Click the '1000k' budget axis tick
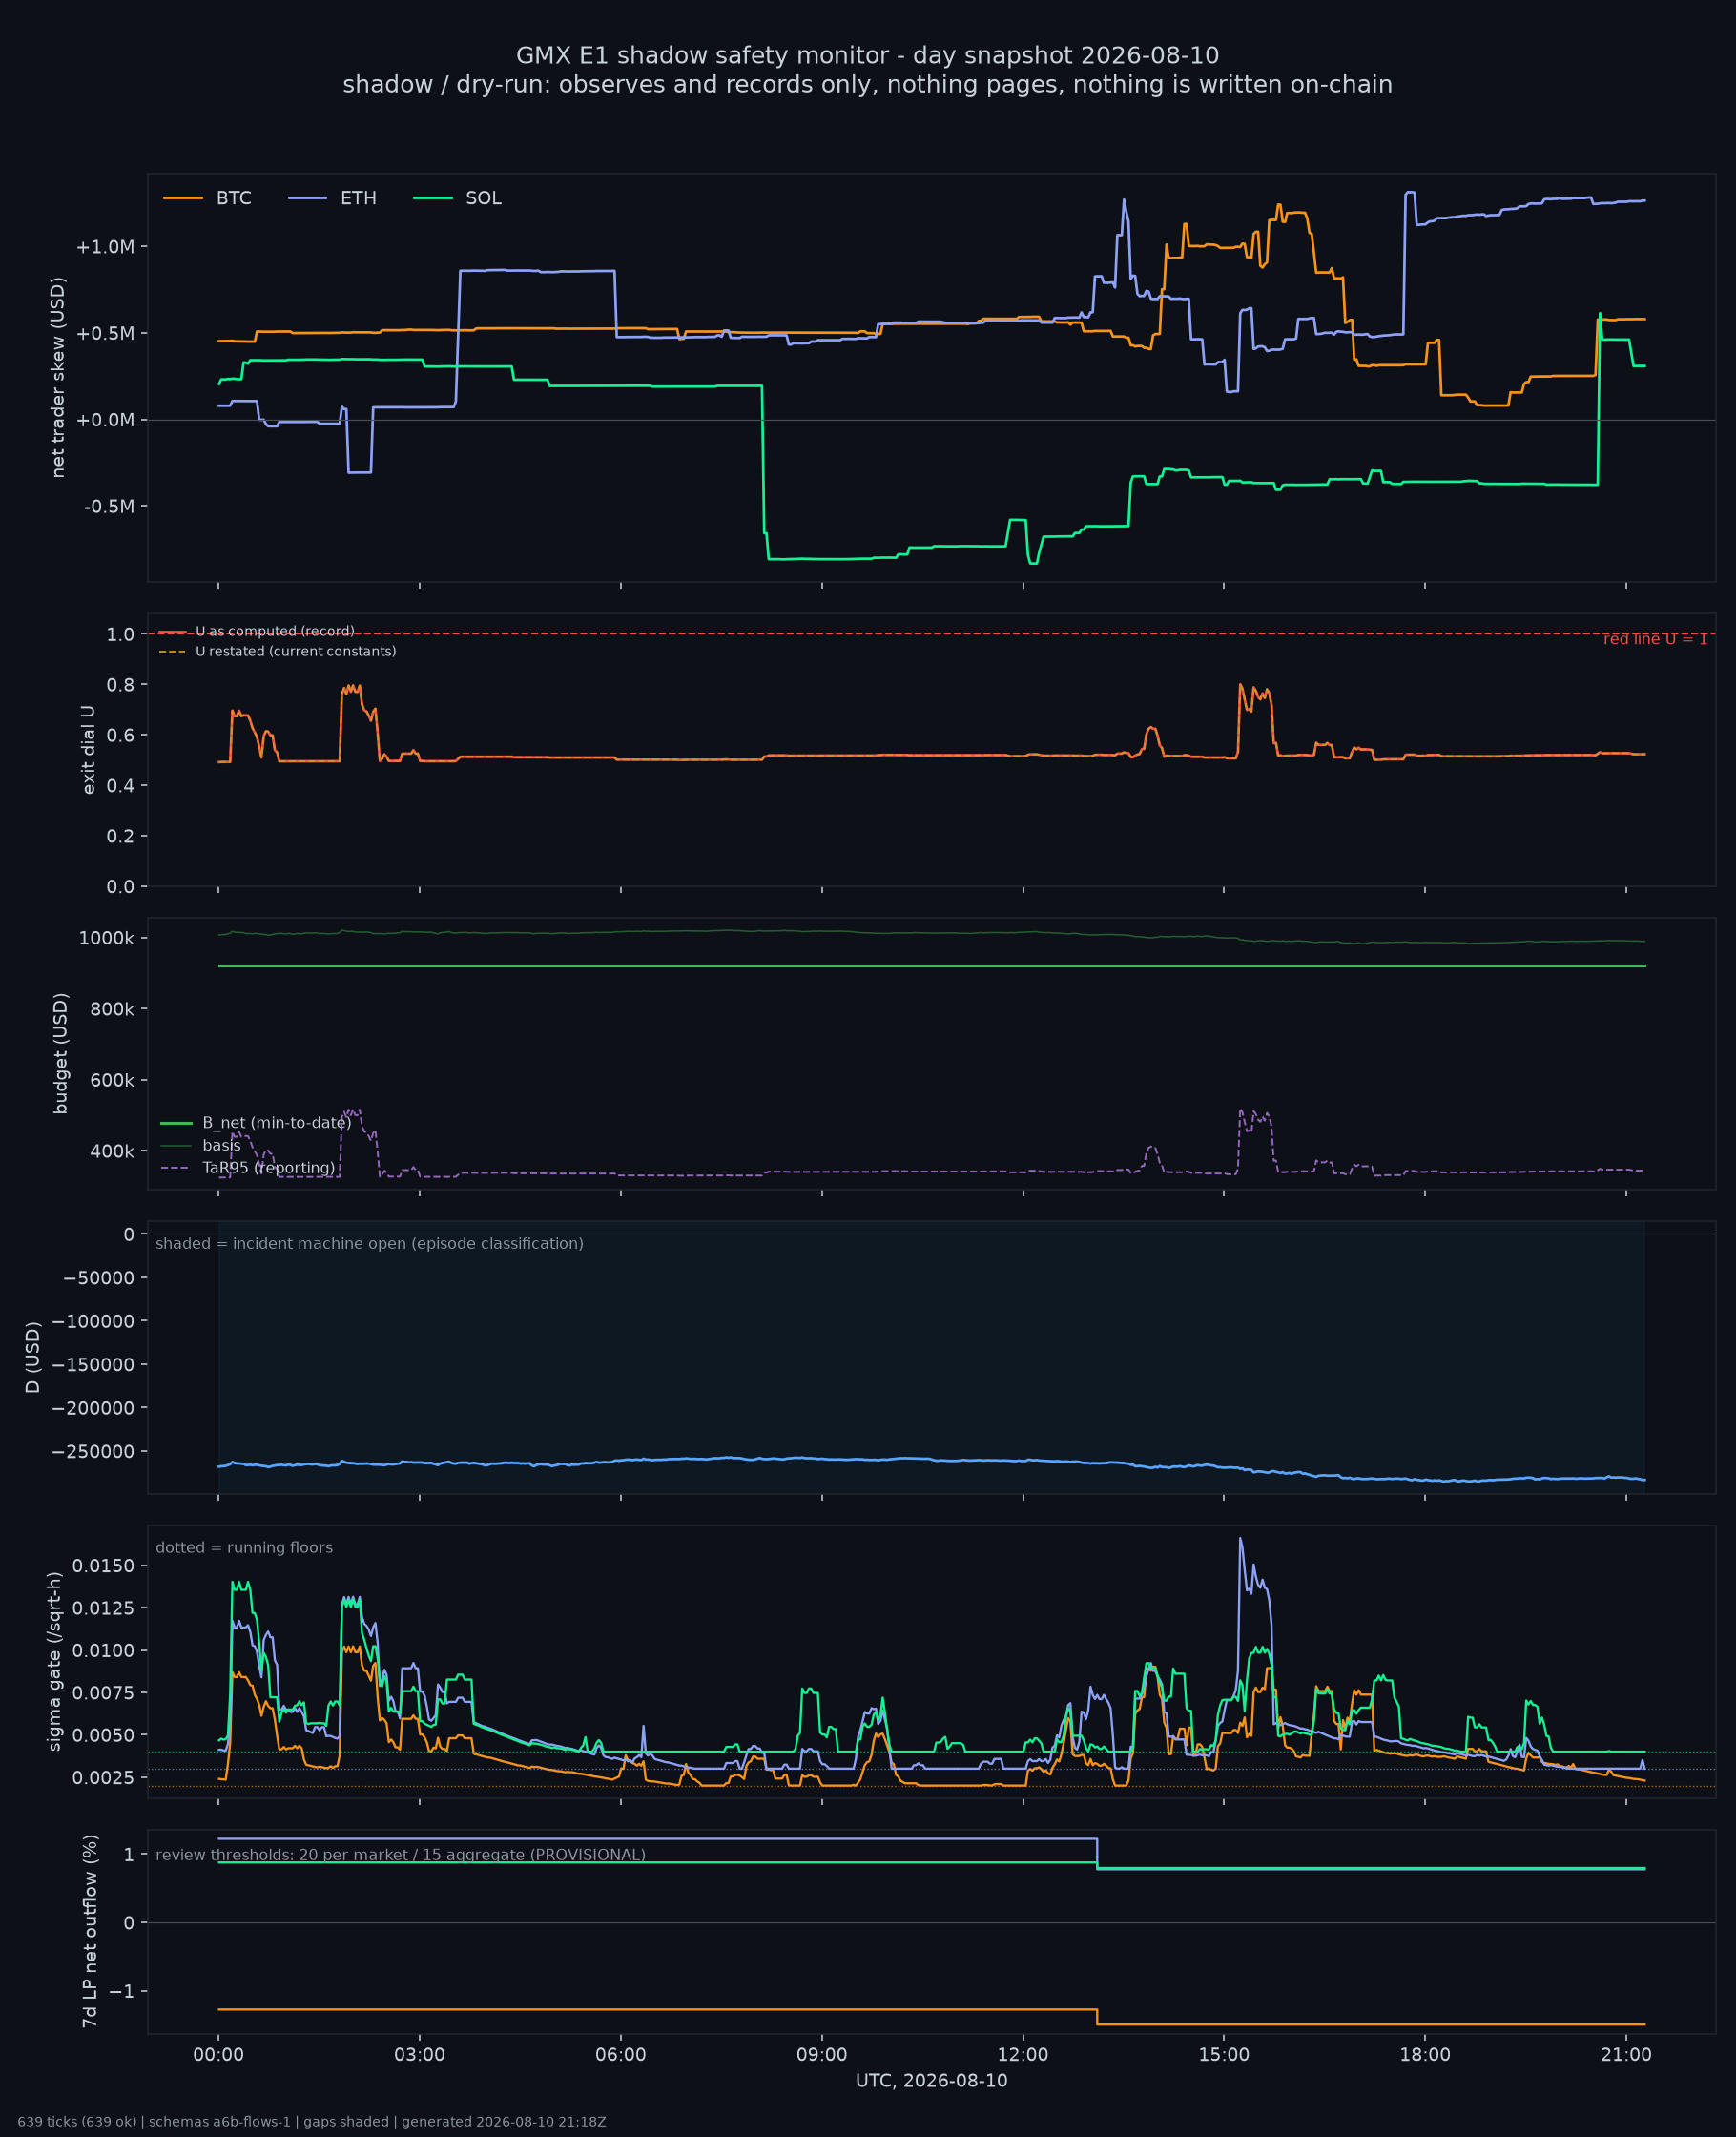Viewport: 1736px width, 2137px height. (107, 938)
